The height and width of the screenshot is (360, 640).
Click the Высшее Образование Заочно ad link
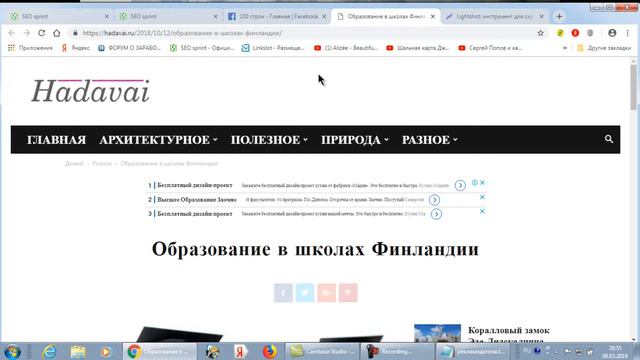coord(197,200)
